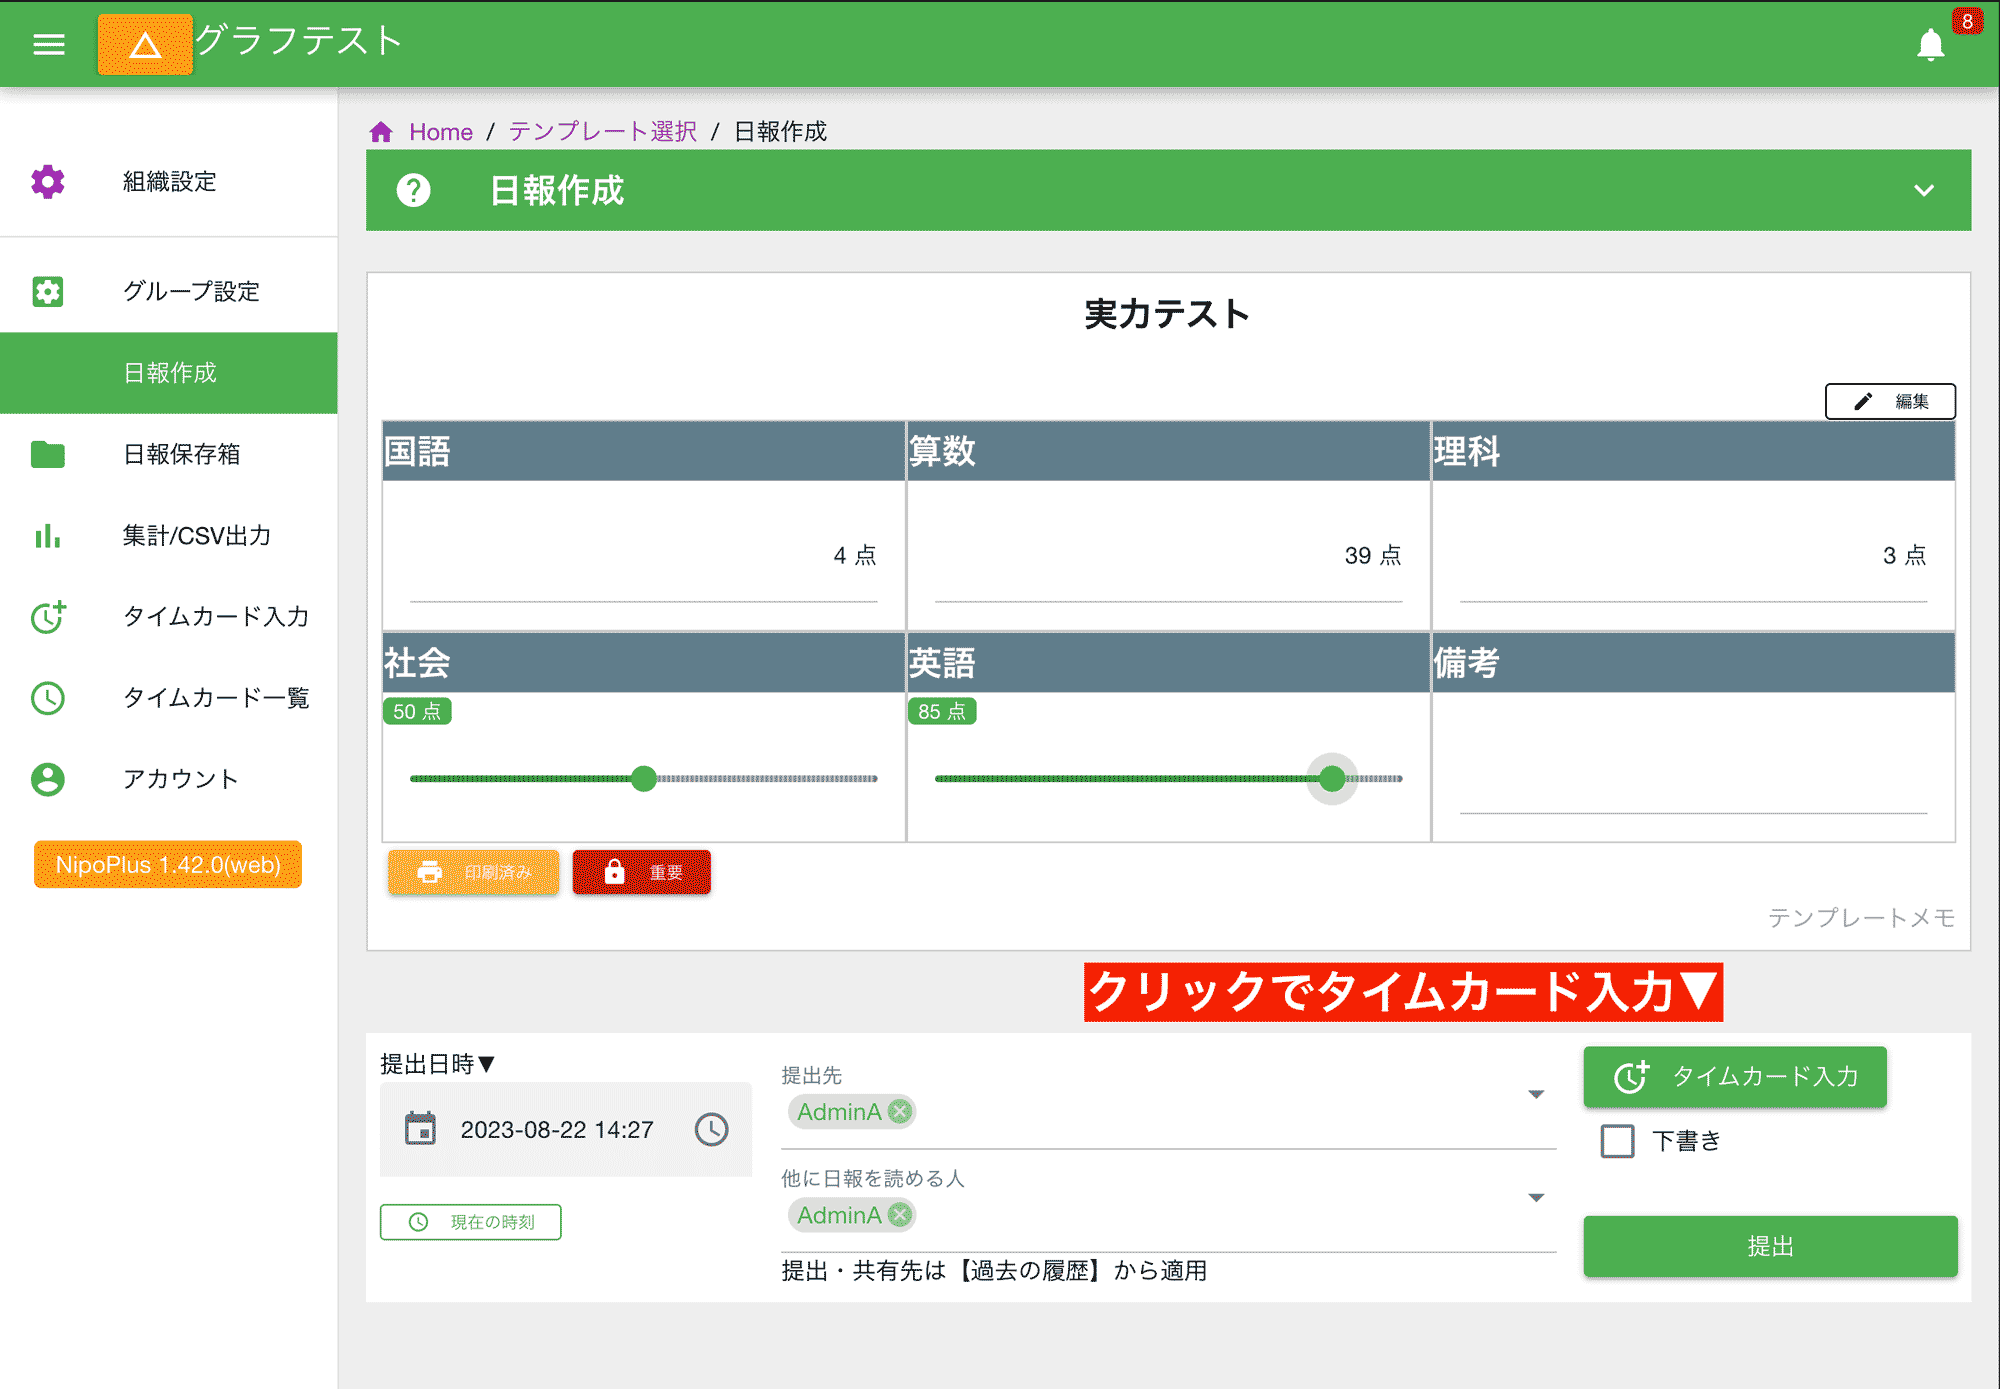2000x1389 pixels.
Task: Select 日報作成 in the sidebar menu
Action: [x=168, y=372]
